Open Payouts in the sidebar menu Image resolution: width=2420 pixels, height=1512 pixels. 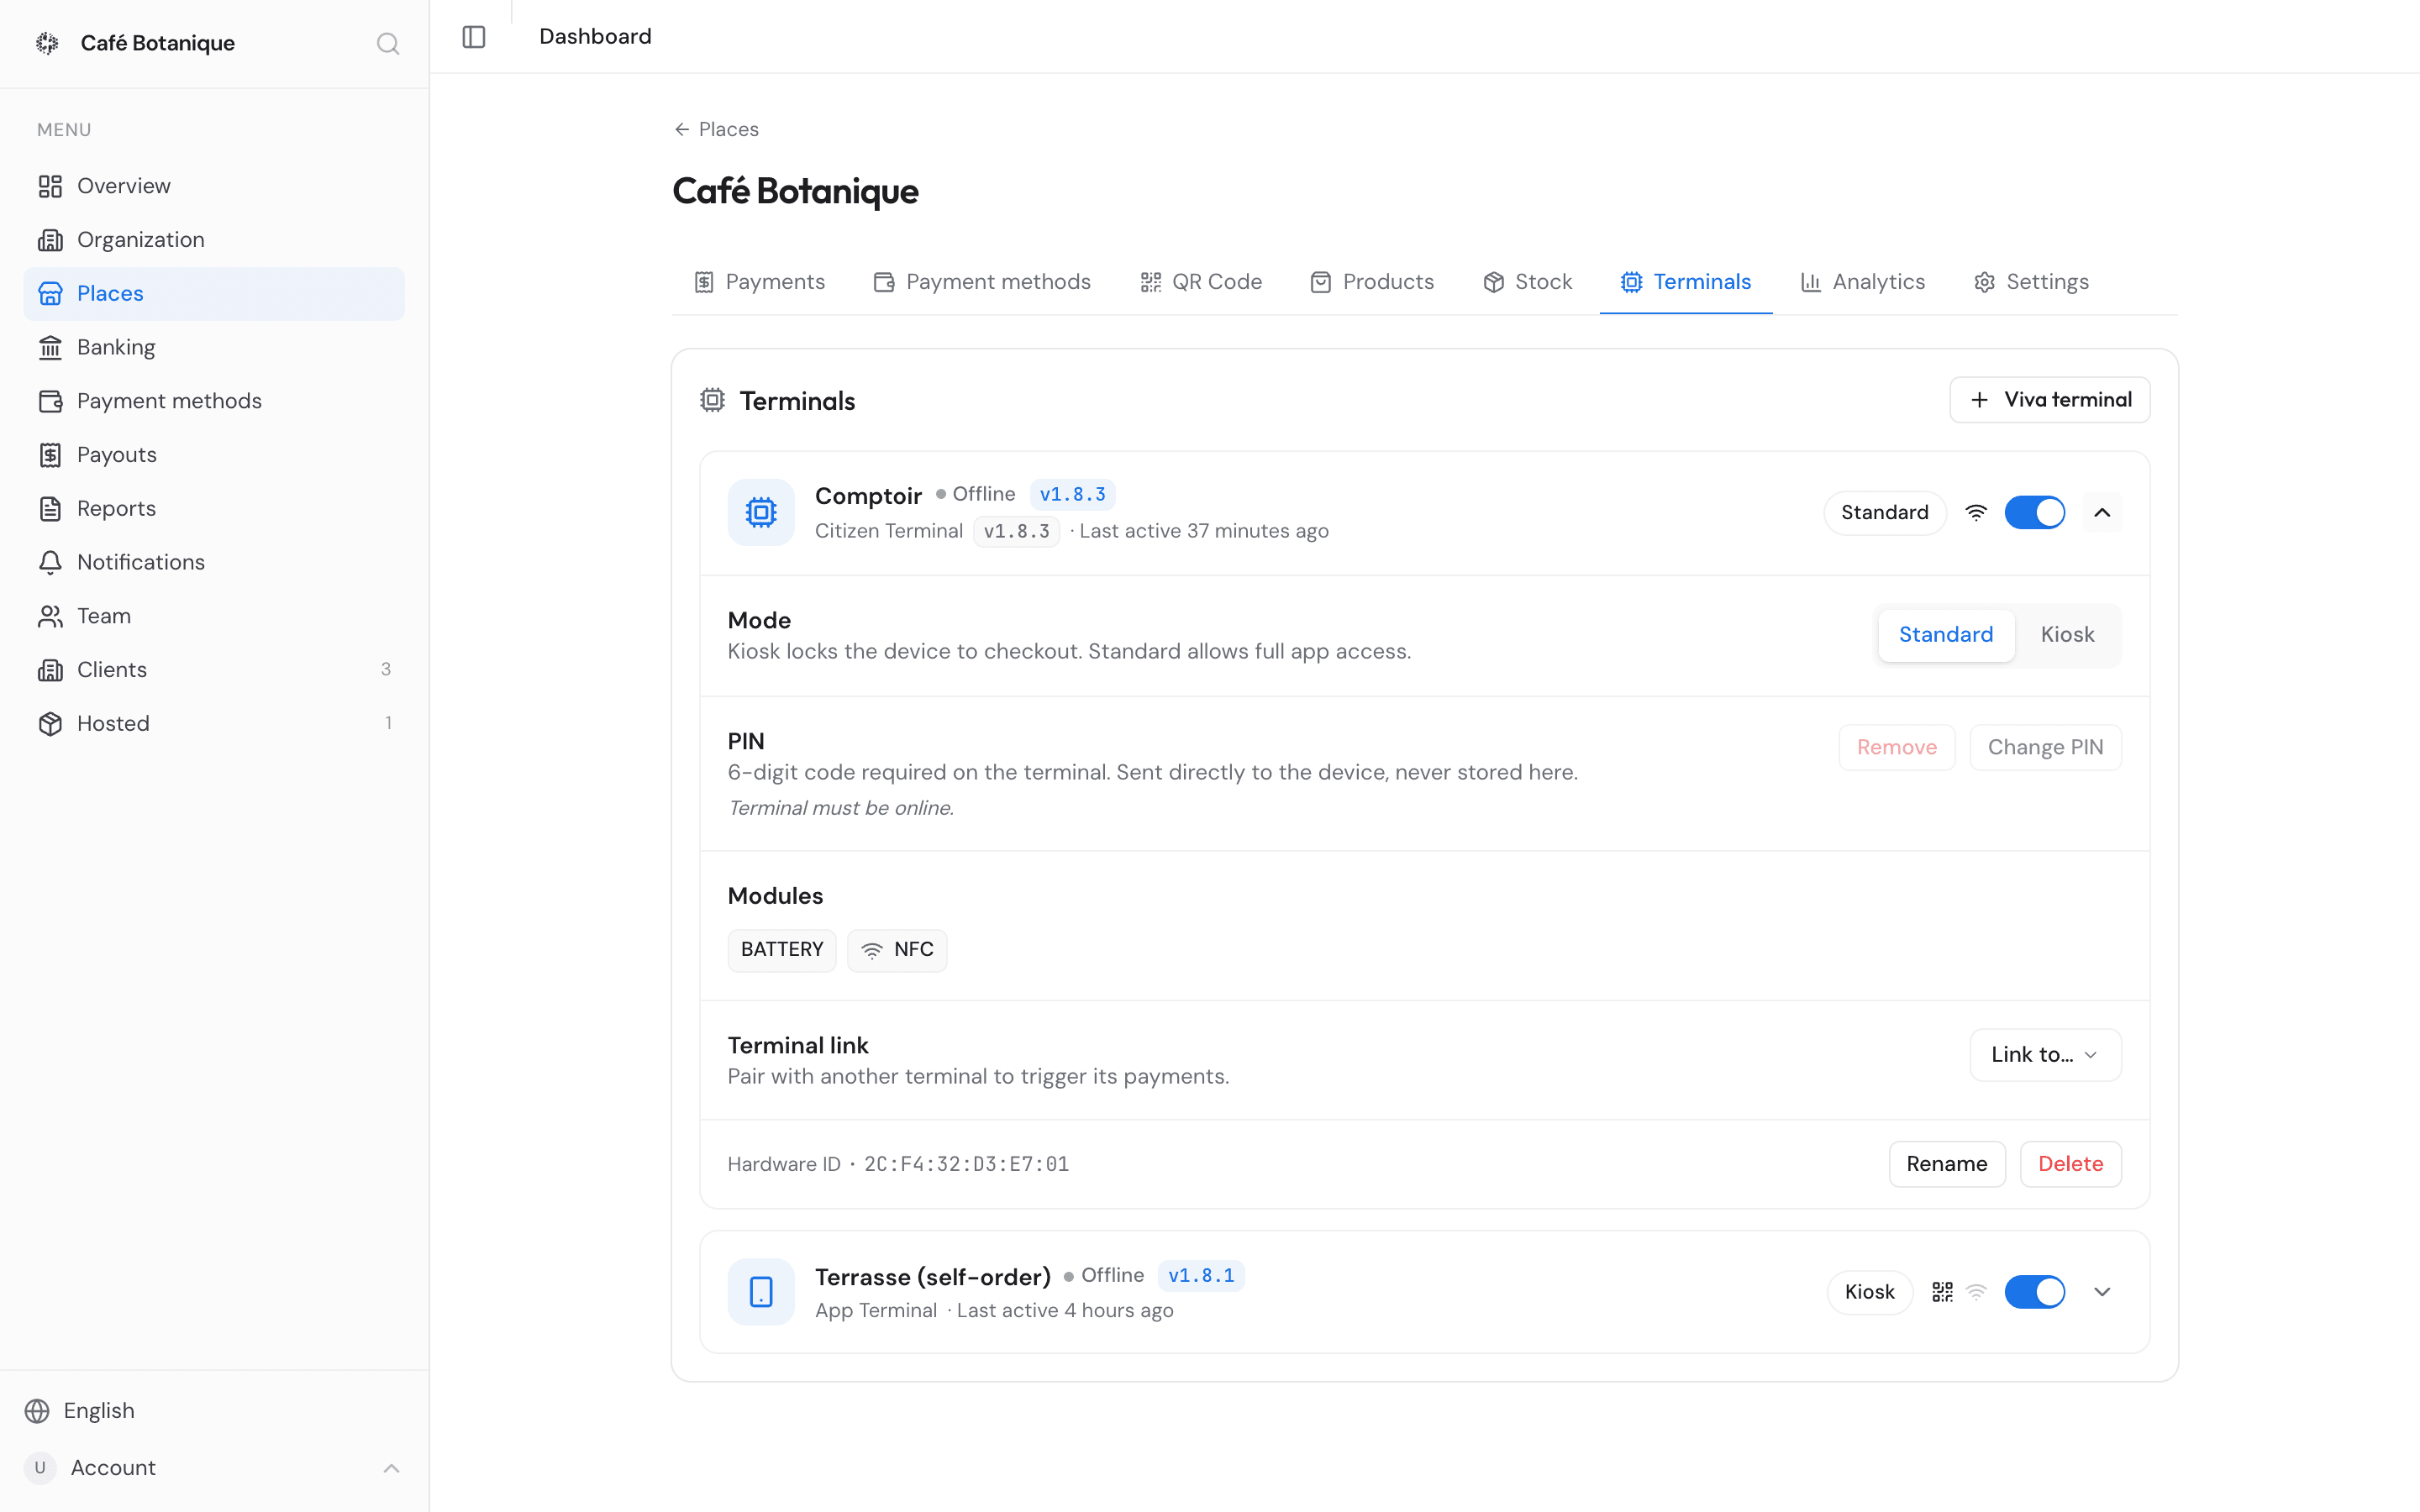214,455
